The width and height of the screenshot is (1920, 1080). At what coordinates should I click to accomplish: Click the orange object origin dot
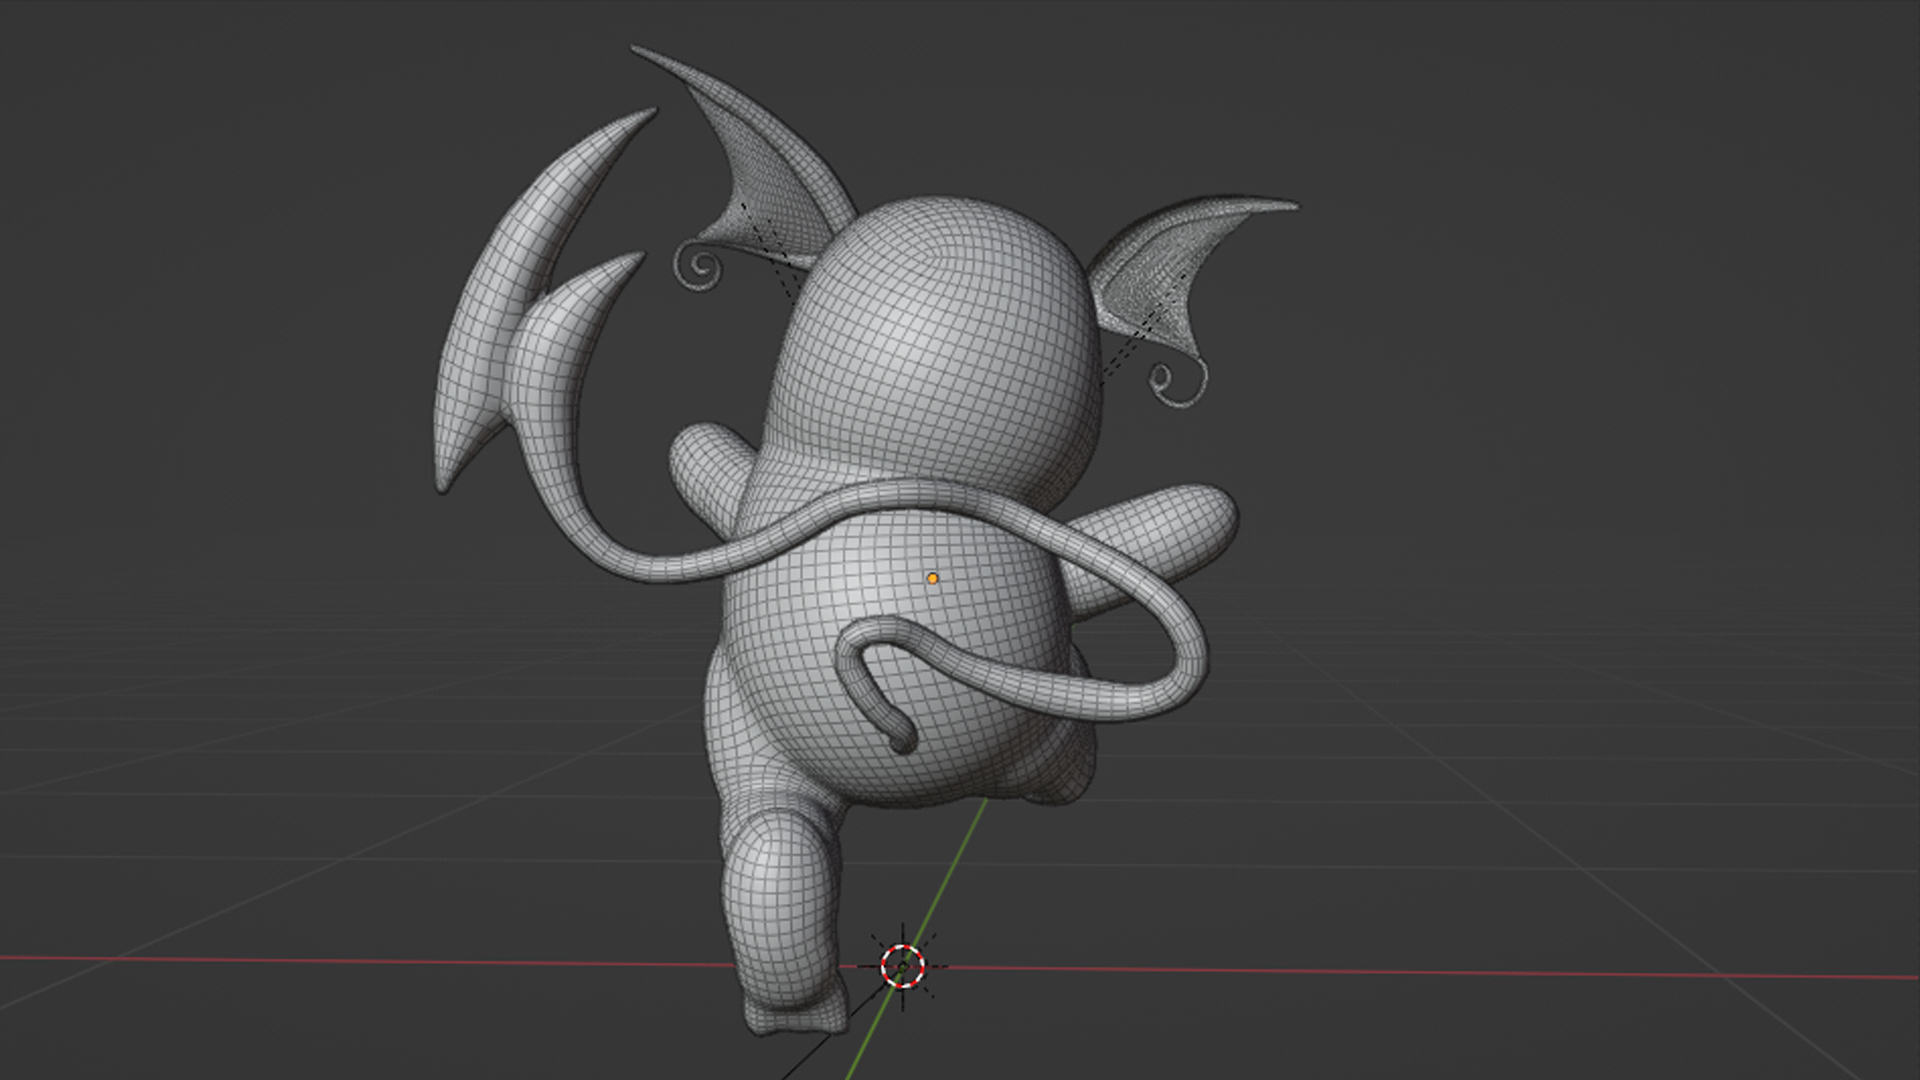(x=932, y=578)
